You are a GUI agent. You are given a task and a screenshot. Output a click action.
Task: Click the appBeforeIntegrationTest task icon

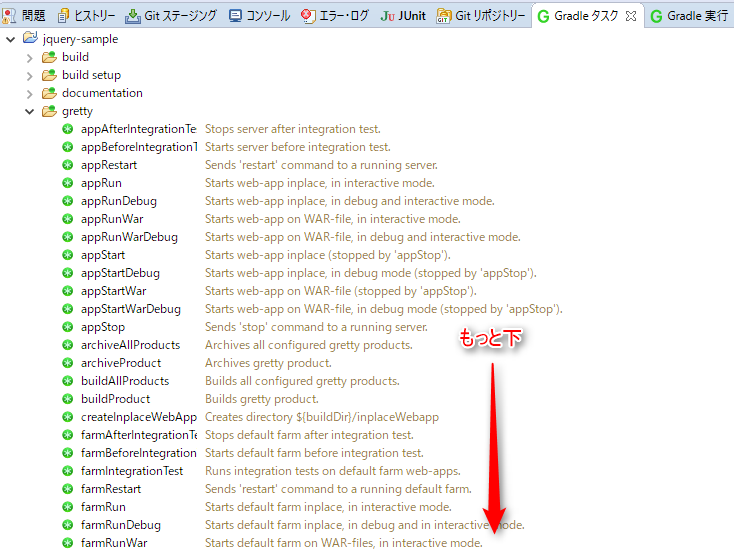(x=68, y=147)
